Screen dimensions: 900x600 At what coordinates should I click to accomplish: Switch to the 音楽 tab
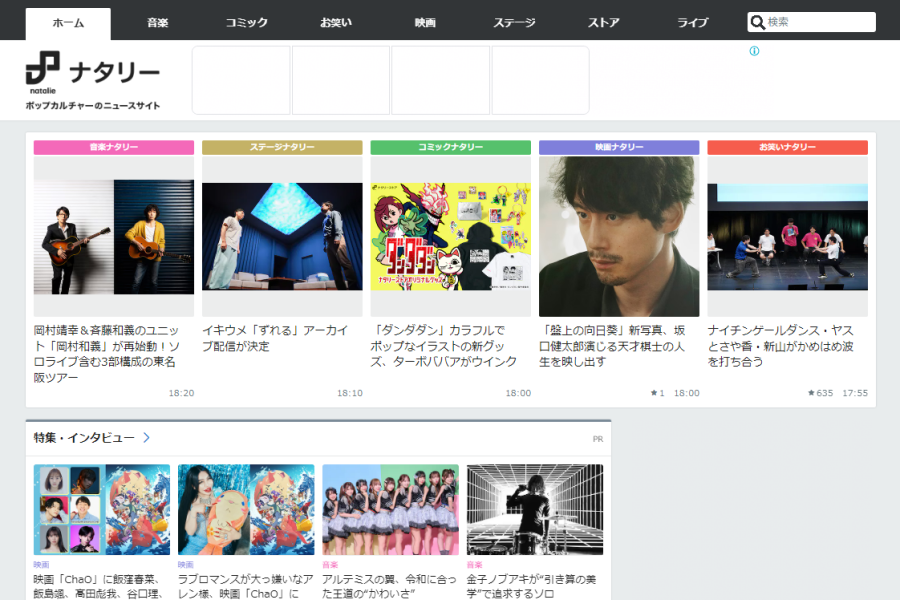tap(157, 23)
